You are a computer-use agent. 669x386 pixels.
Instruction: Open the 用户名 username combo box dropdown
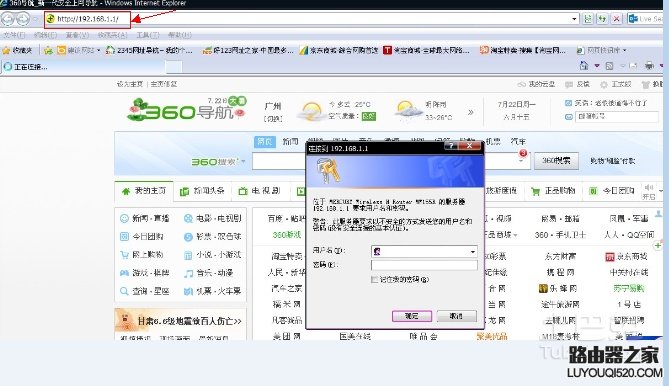coord(472,252)
